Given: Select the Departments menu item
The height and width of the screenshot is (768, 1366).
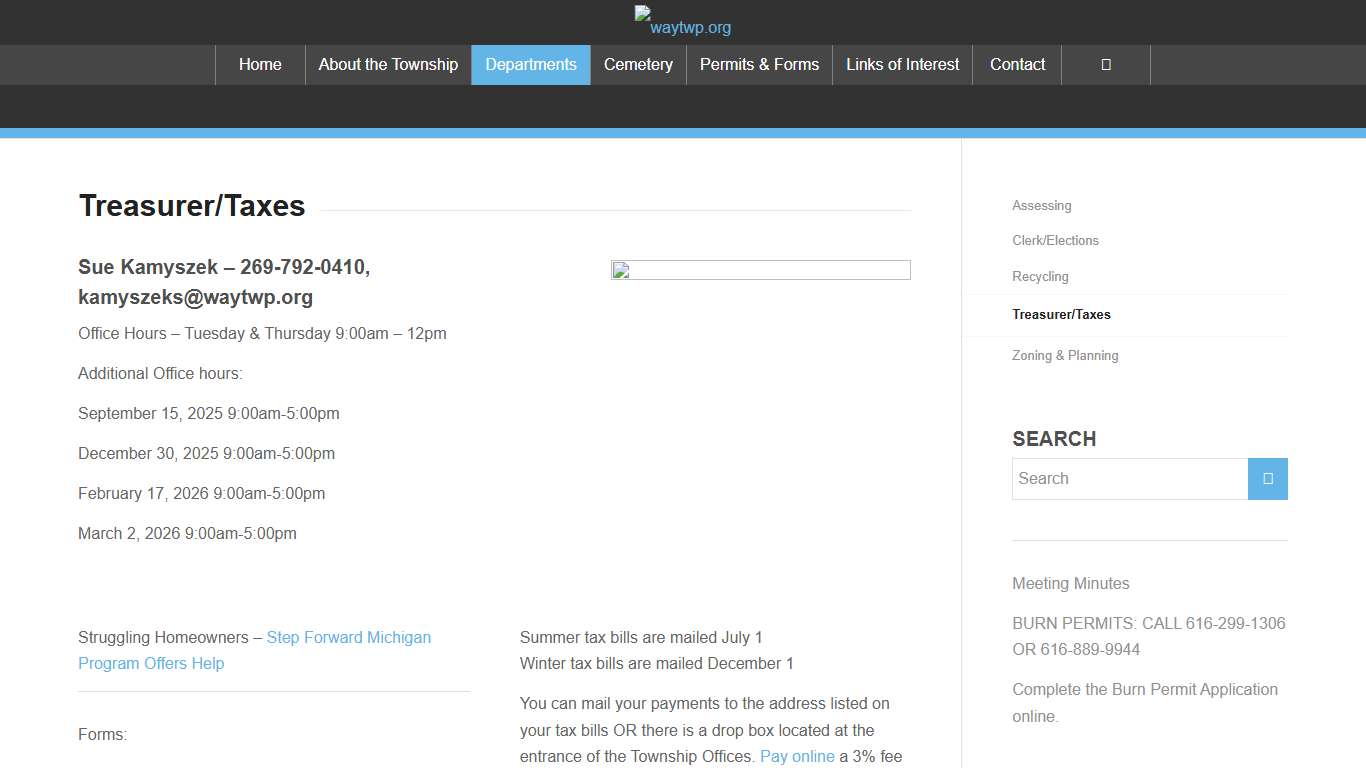Looking at the screenshot, I should point(531,65).
